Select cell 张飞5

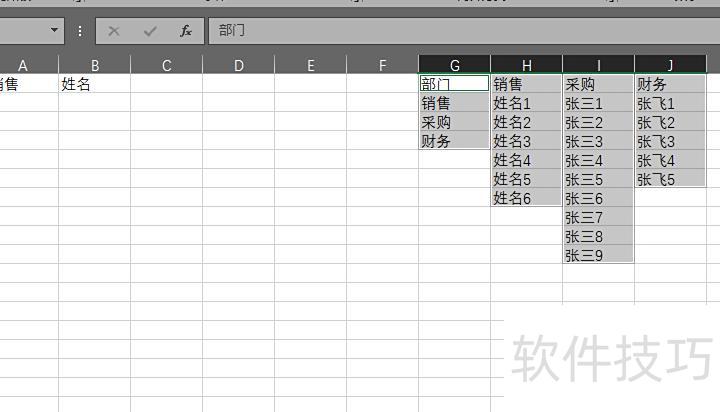pyautogui.click(x=670, y=179)
